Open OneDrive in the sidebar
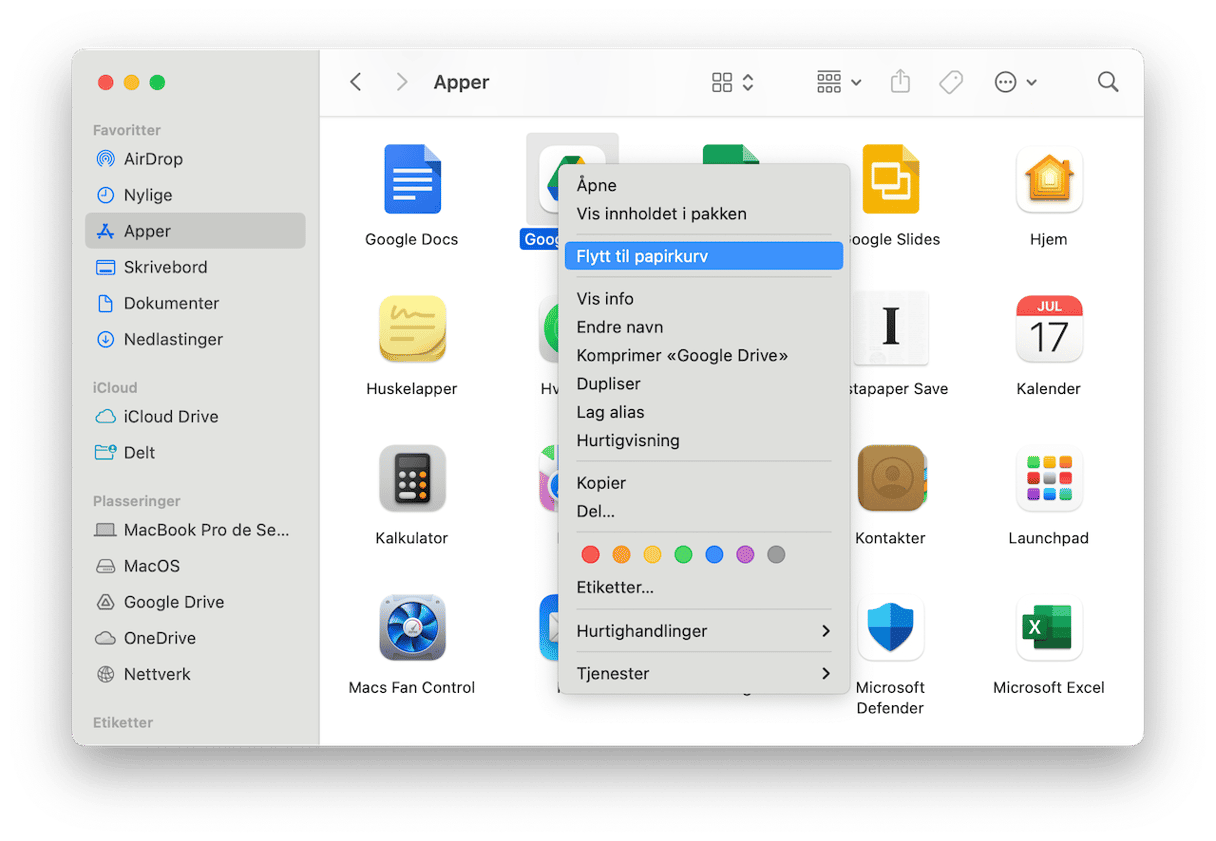The width and height of the screenshot is (1216, 841). 195,638
